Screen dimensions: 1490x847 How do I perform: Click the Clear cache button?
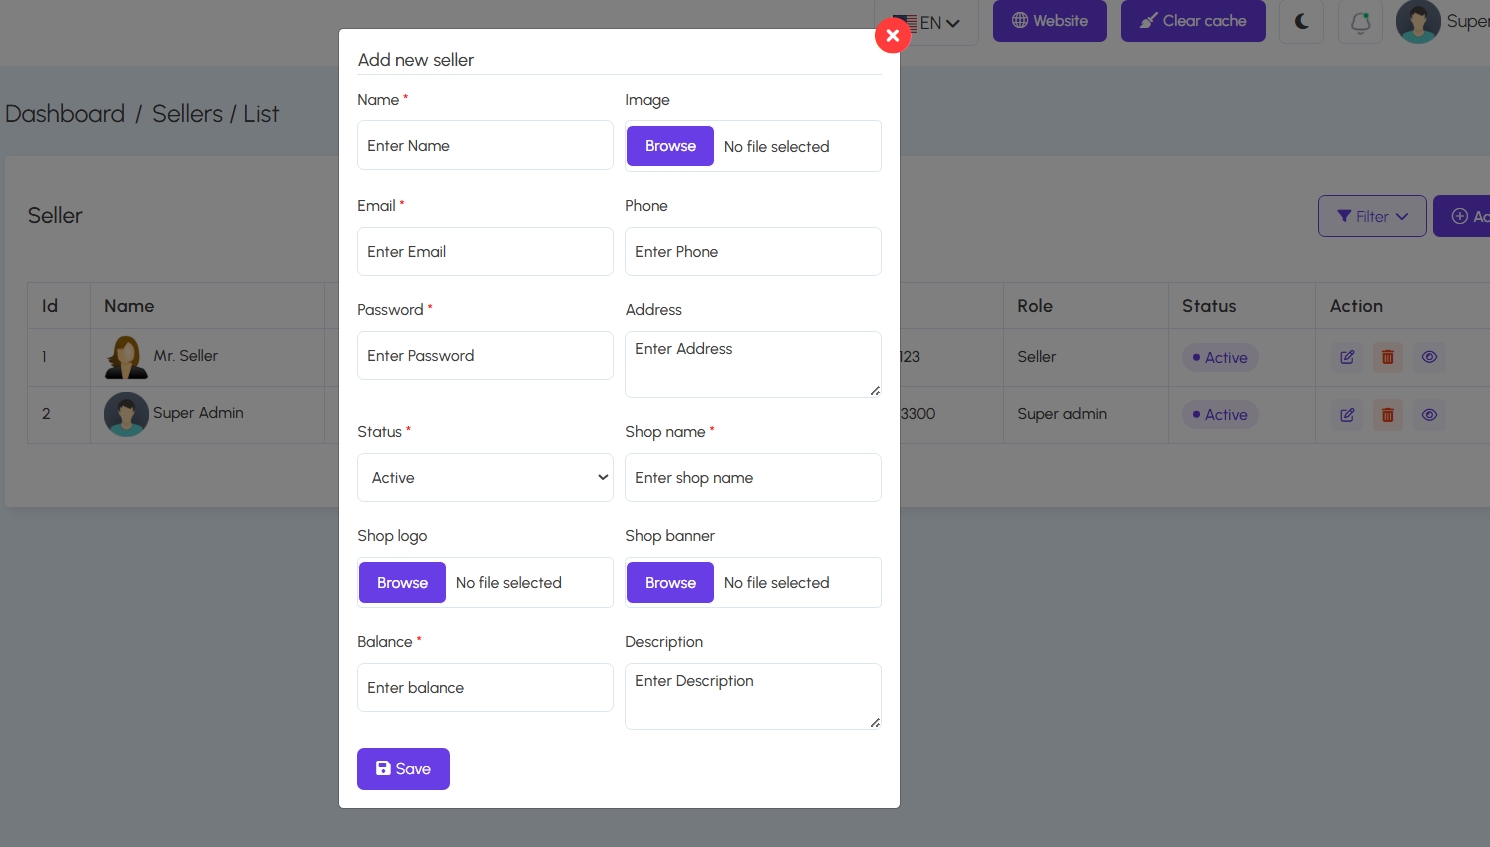coord(1193,21)
